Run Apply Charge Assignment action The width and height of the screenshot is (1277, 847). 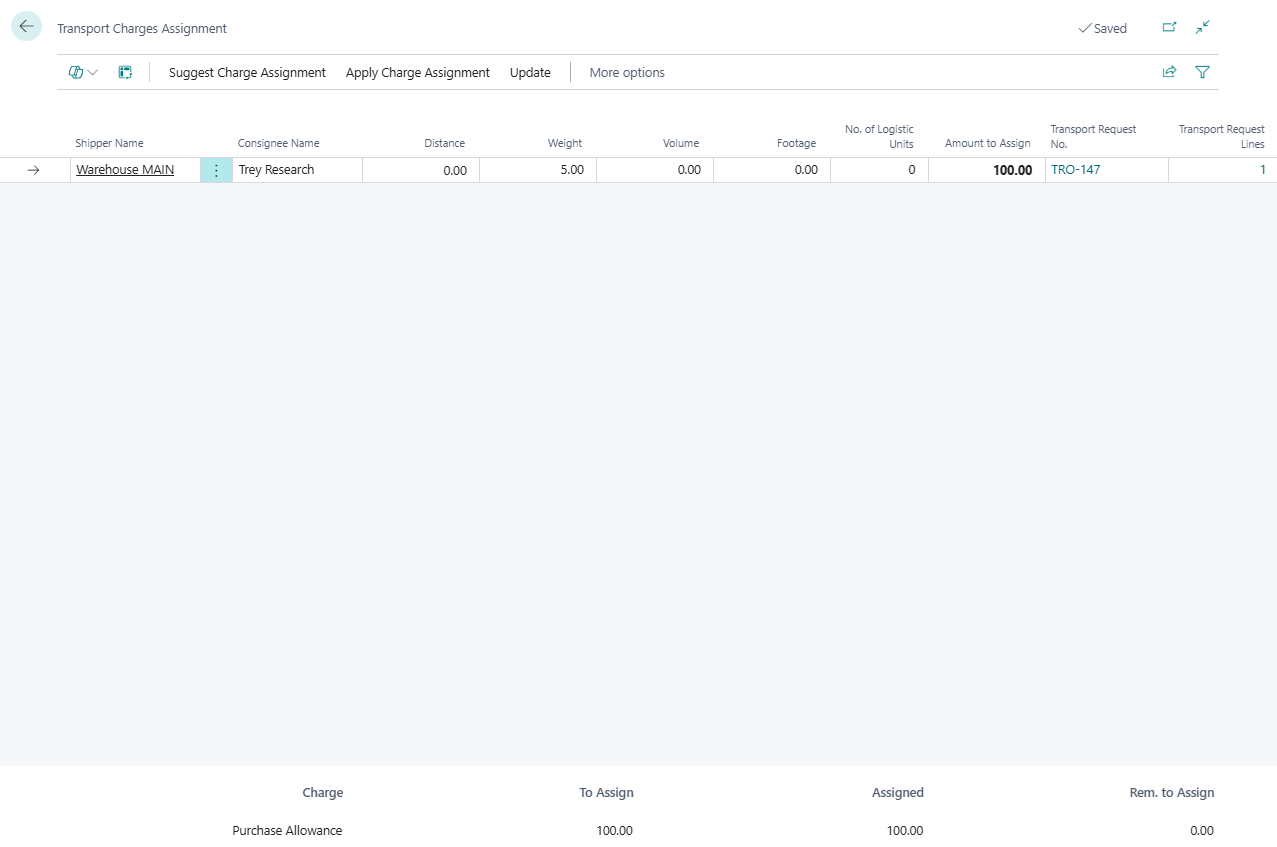(417, 73)
